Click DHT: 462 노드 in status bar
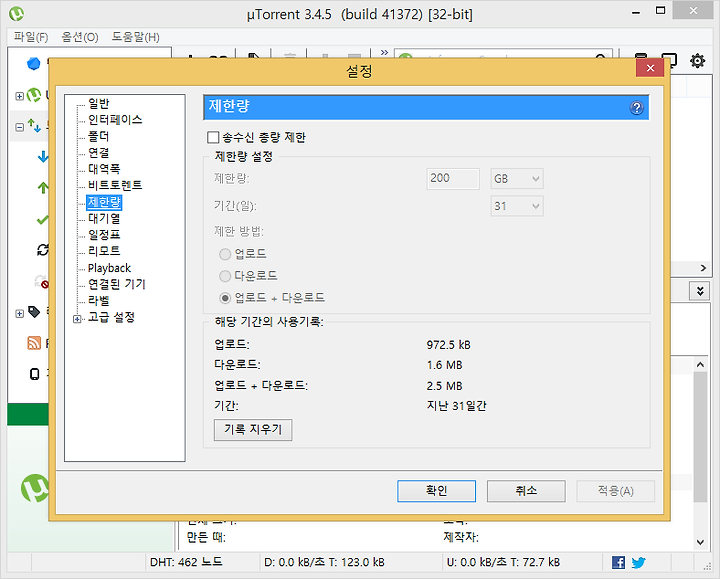This screenshot has height=579, width=720. (x=186, y=562)
